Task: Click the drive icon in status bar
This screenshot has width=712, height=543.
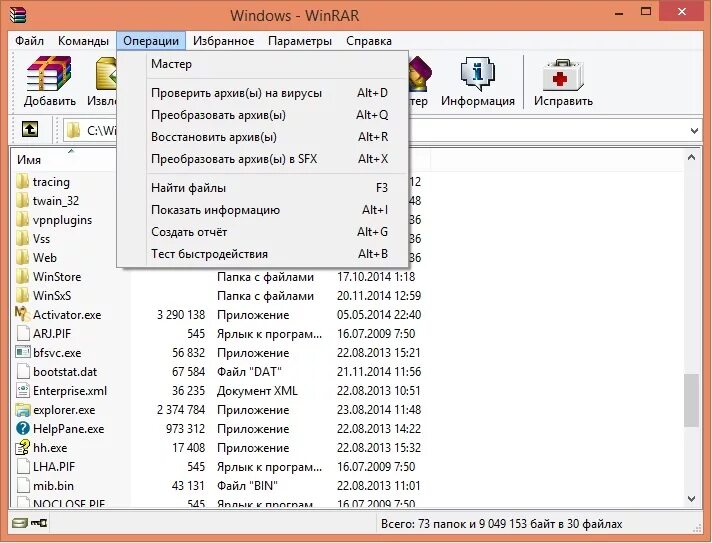Action: (x=20, y=523)
